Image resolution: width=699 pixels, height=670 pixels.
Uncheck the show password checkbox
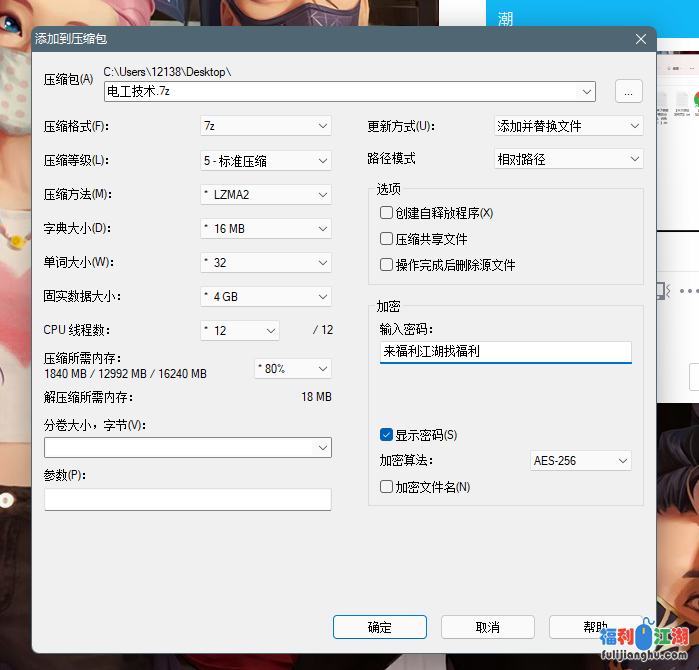pos(386,435)
